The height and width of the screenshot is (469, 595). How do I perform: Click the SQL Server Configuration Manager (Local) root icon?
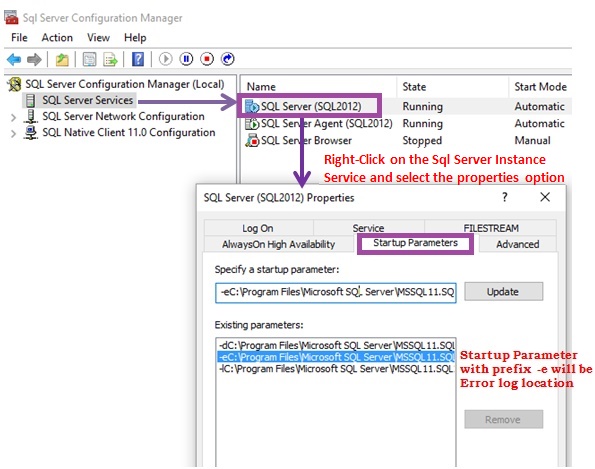[14, 84]
